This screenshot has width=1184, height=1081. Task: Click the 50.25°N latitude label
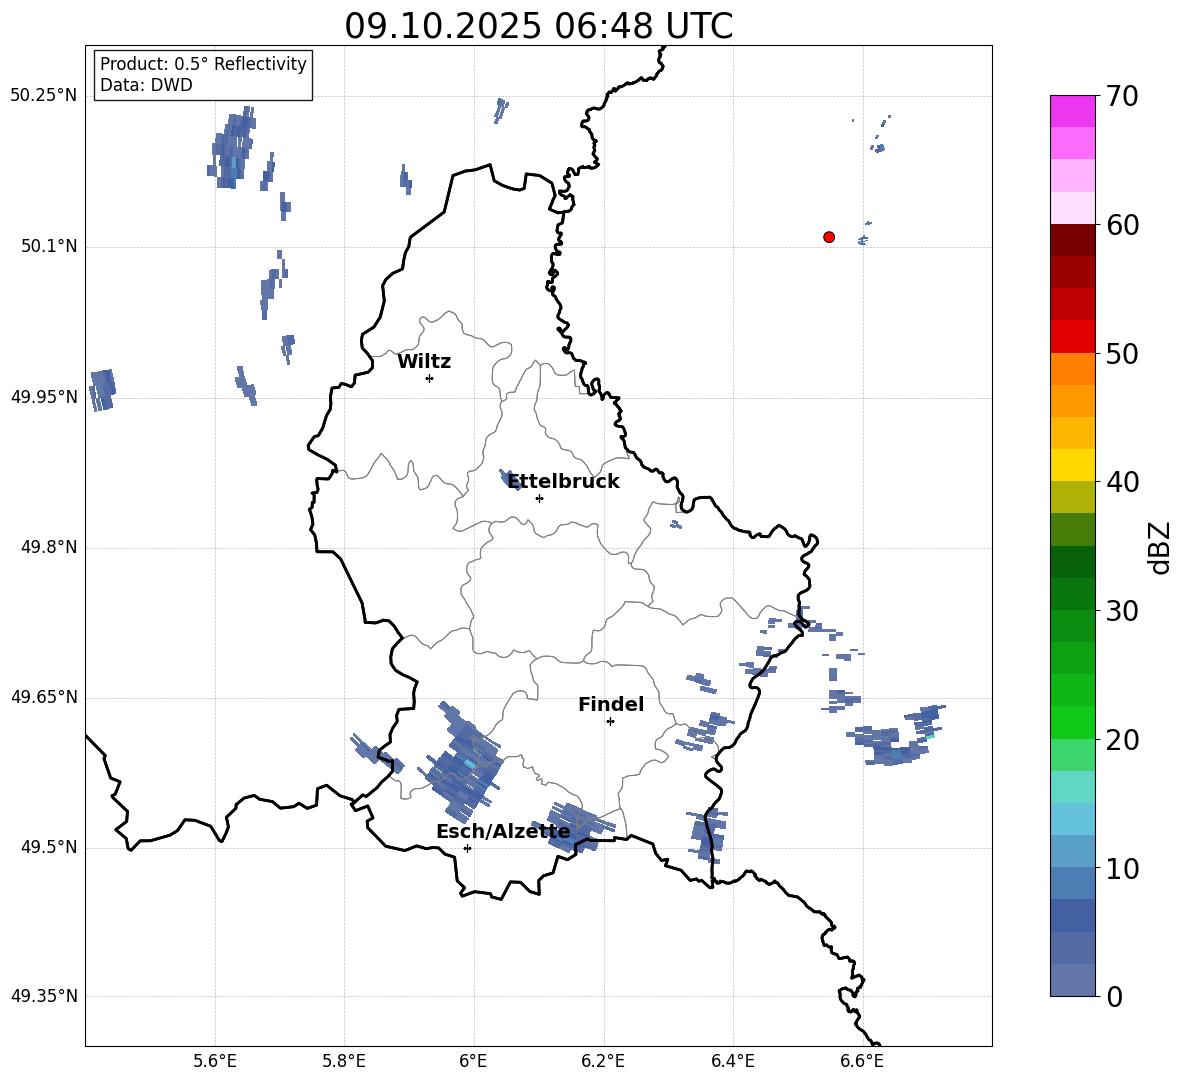pyautogui.click(x=44, y=96)
